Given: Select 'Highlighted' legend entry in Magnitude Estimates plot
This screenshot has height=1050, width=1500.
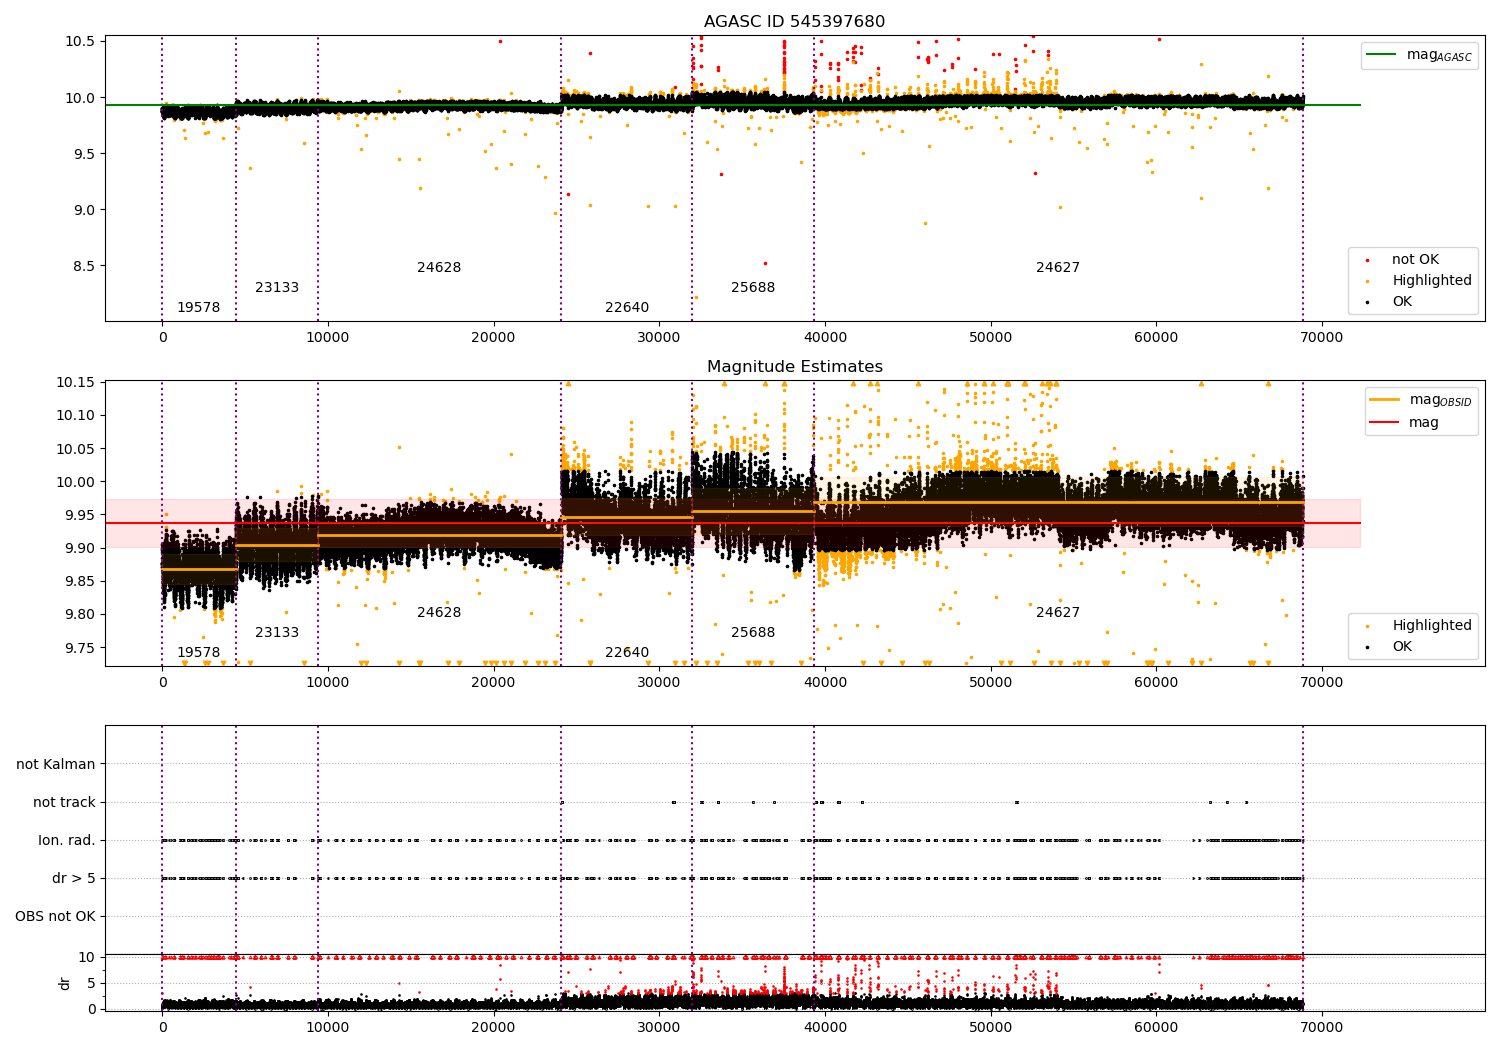Looking at the screenshot, I should pyautogui.click(x=1432, y=625).
